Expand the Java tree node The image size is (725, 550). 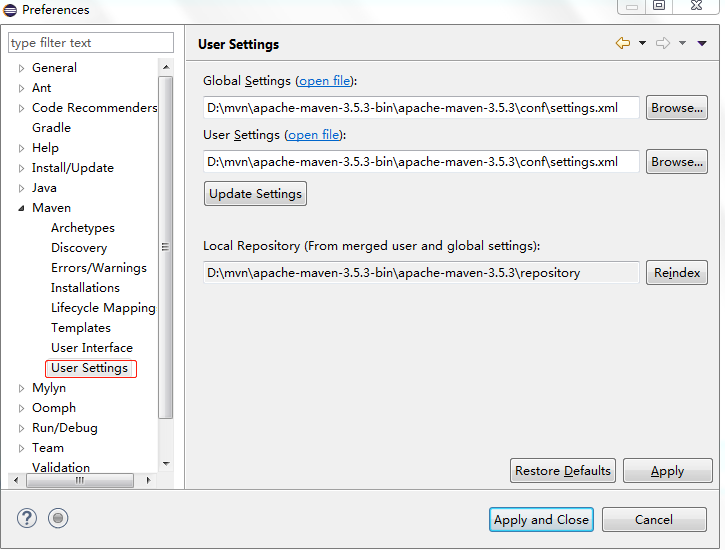[x=21, y=188]
